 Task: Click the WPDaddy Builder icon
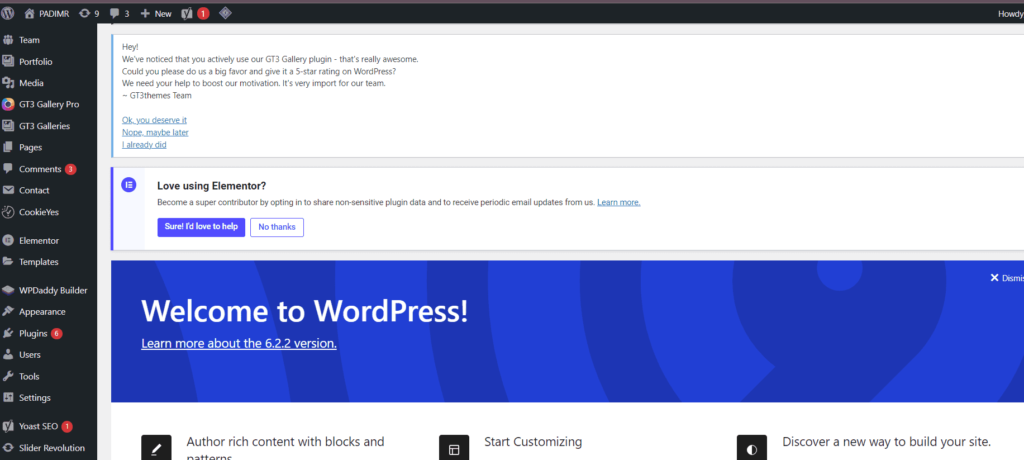[x=8, y=291]
